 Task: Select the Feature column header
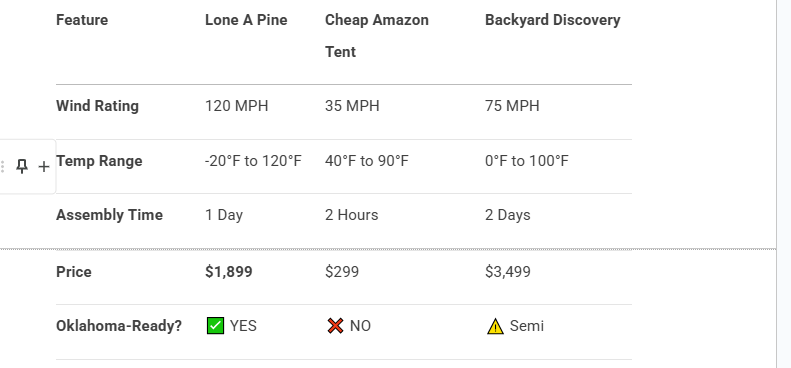82,20
